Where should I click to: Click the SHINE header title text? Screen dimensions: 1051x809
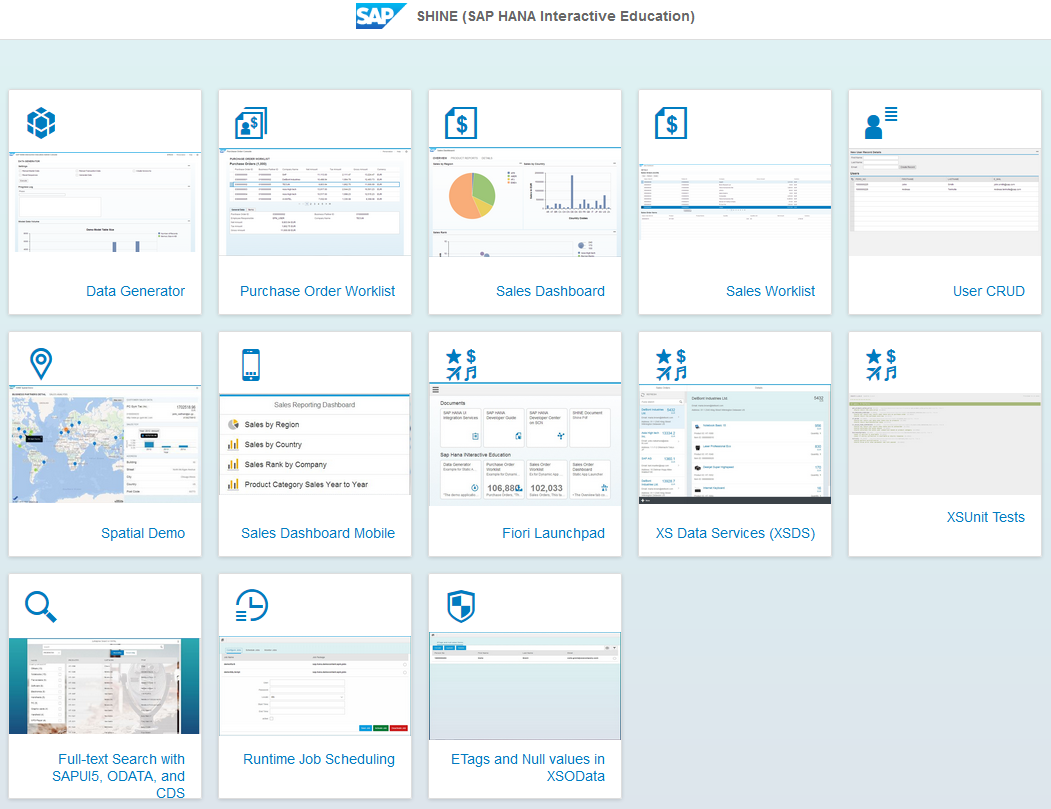click(556, 16)
